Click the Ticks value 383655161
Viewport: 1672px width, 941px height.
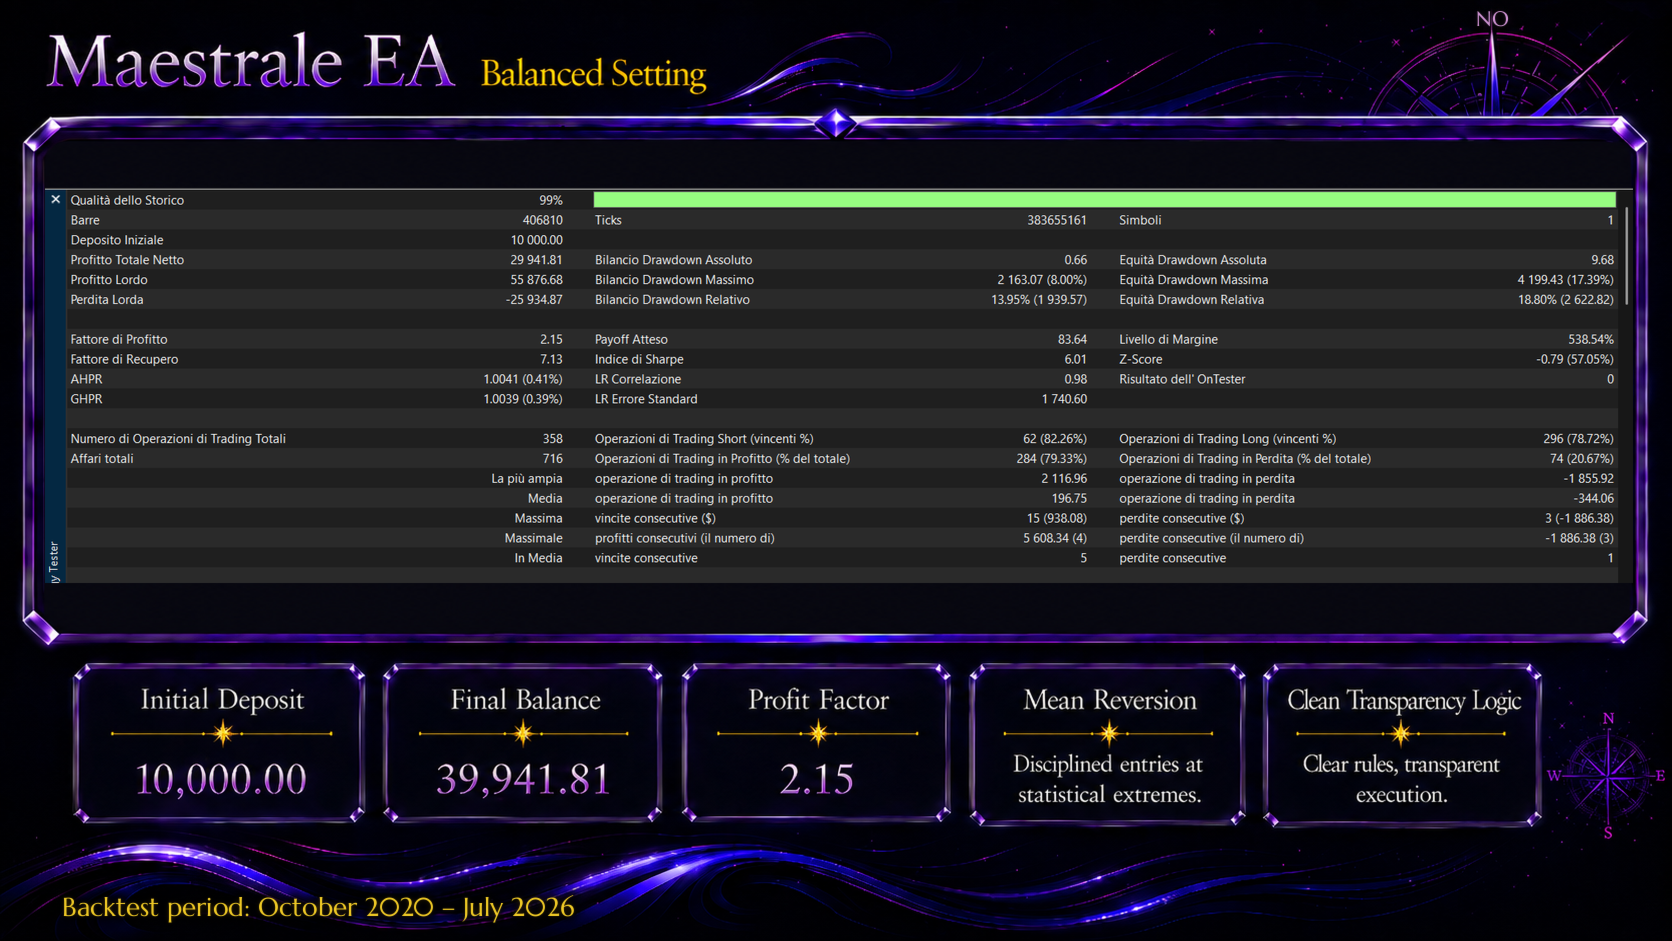point(1057,220)
